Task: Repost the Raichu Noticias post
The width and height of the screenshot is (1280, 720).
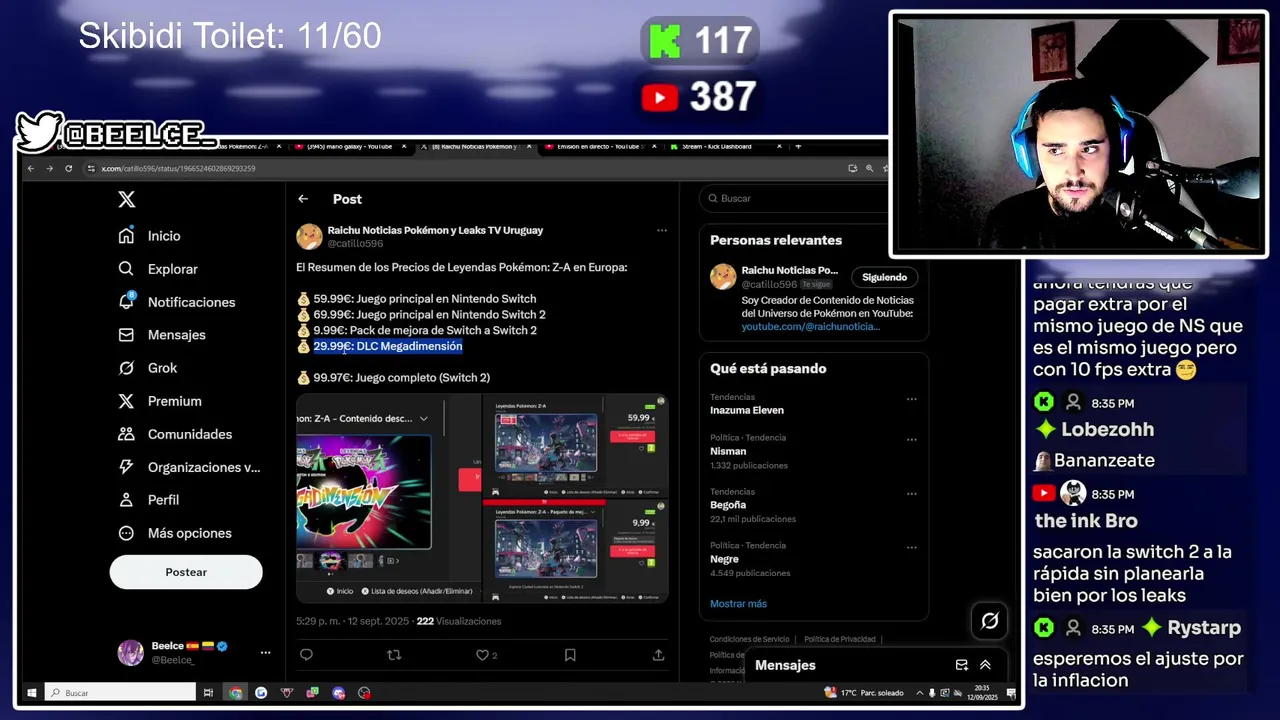Action: click(x=394, y=655)
